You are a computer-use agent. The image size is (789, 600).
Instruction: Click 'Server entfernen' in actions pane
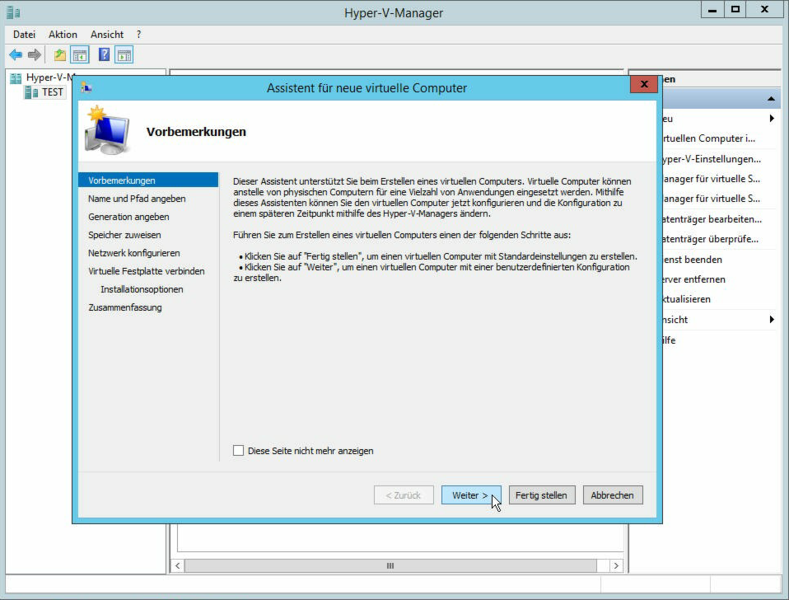[694, 279]
